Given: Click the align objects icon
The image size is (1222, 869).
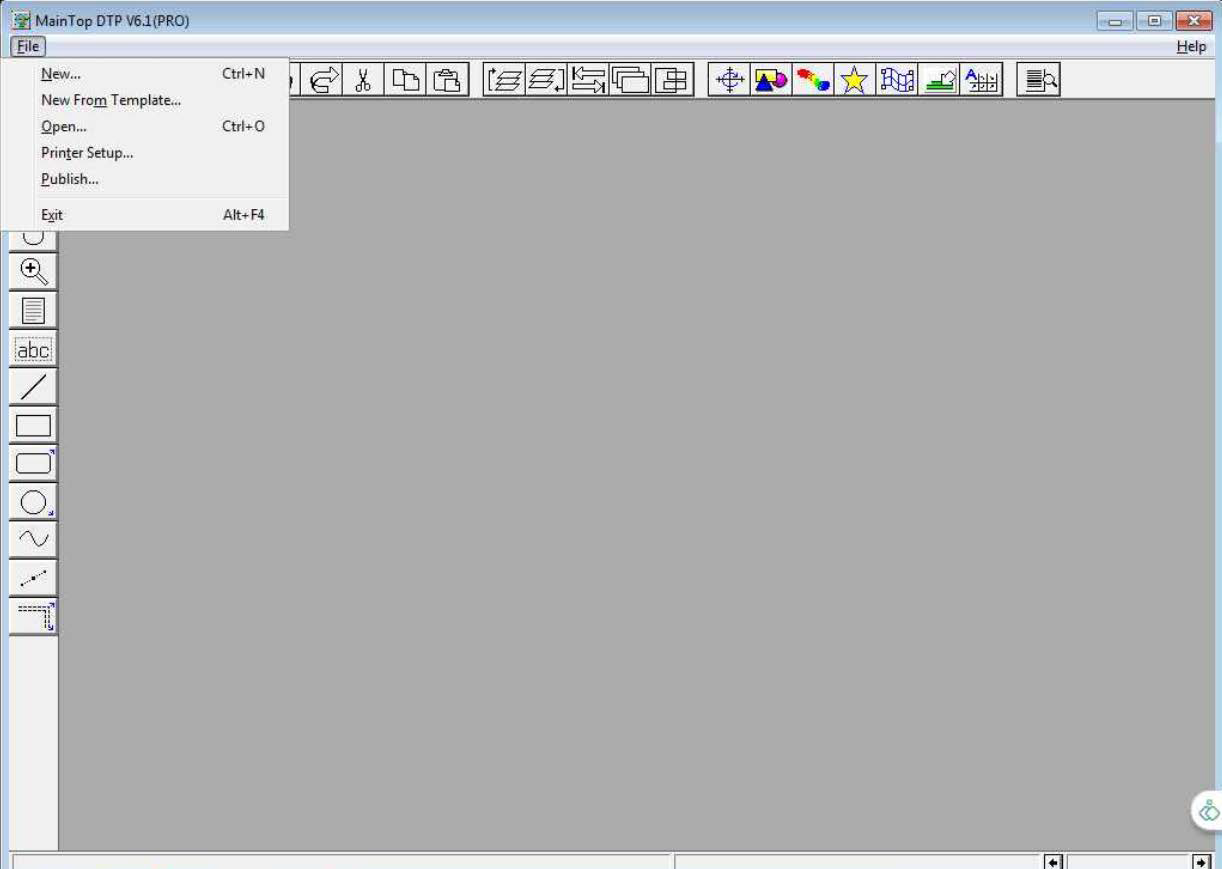Looking at the screenshot, I should coord(673,80).
